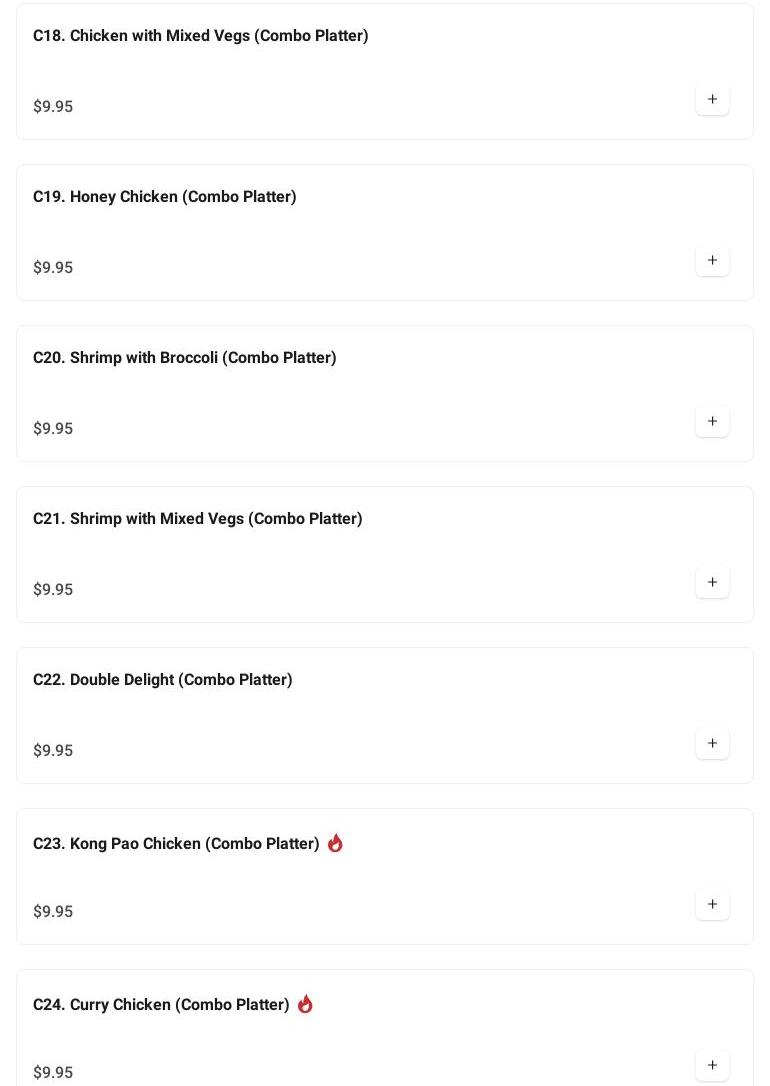Select C20 Shrimp with Broccoli title
This screenshot has height=1086, width=770.
(184, 358)
